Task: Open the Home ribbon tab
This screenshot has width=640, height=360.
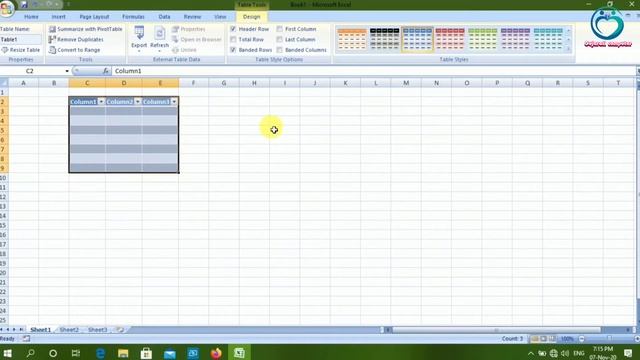Action: click(31, 17)
